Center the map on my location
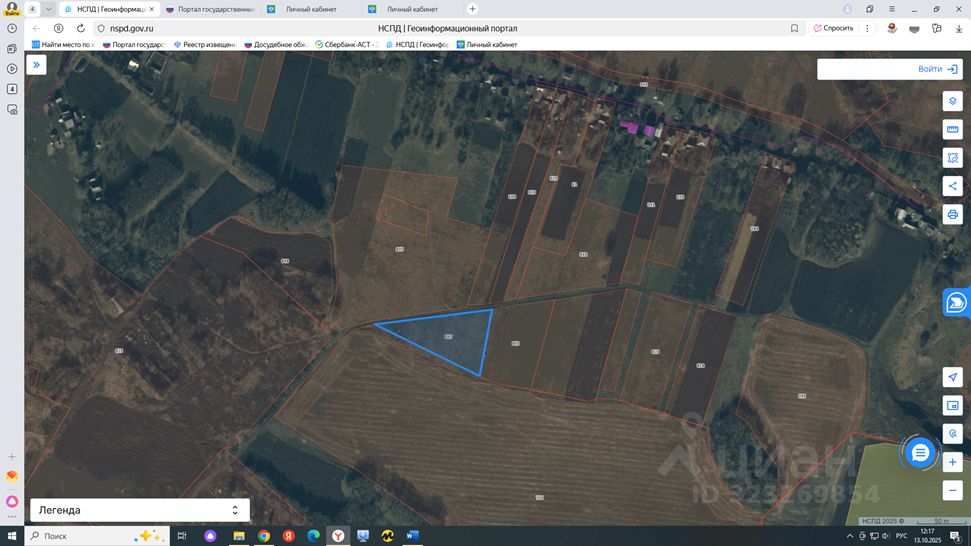This screenshot has height=546, width=971. pyautogui.click(x=952, y=377)
